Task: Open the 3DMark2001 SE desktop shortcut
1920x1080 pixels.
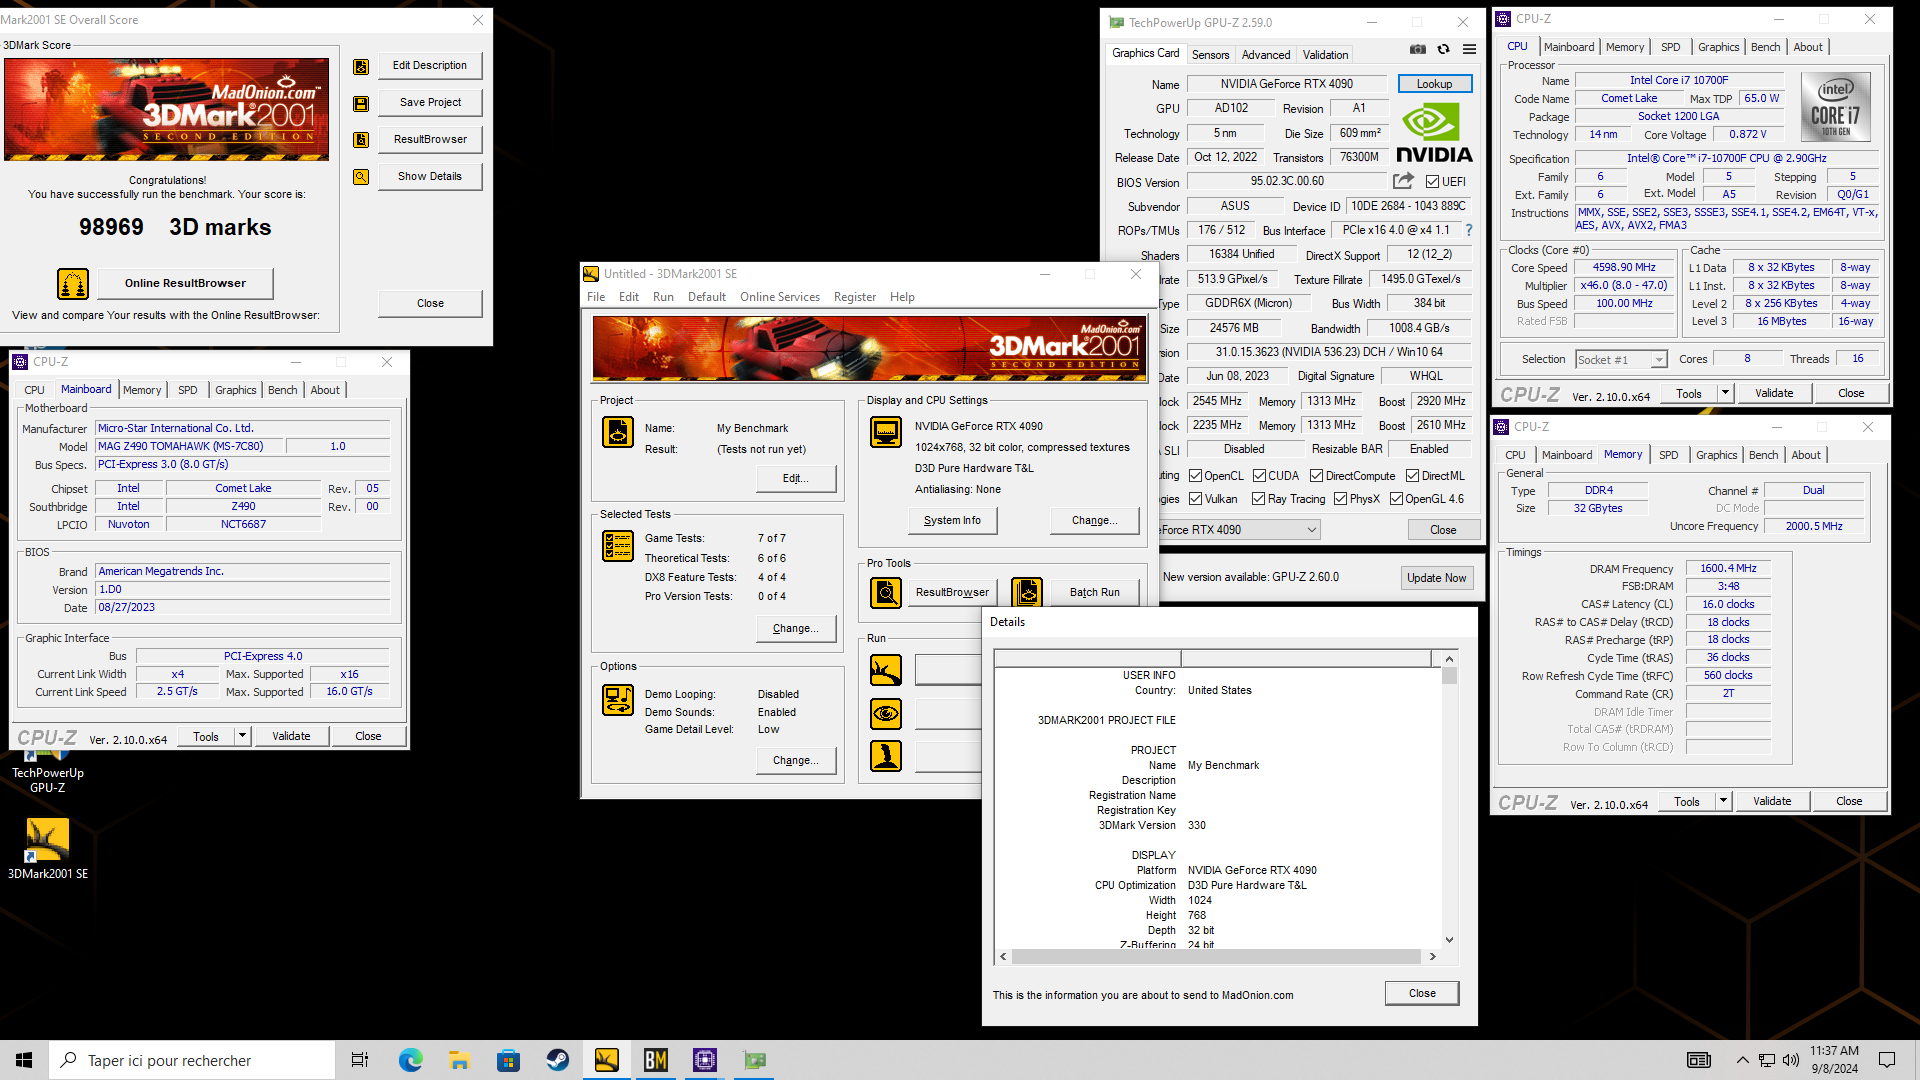Action: [x=47, y=849]
